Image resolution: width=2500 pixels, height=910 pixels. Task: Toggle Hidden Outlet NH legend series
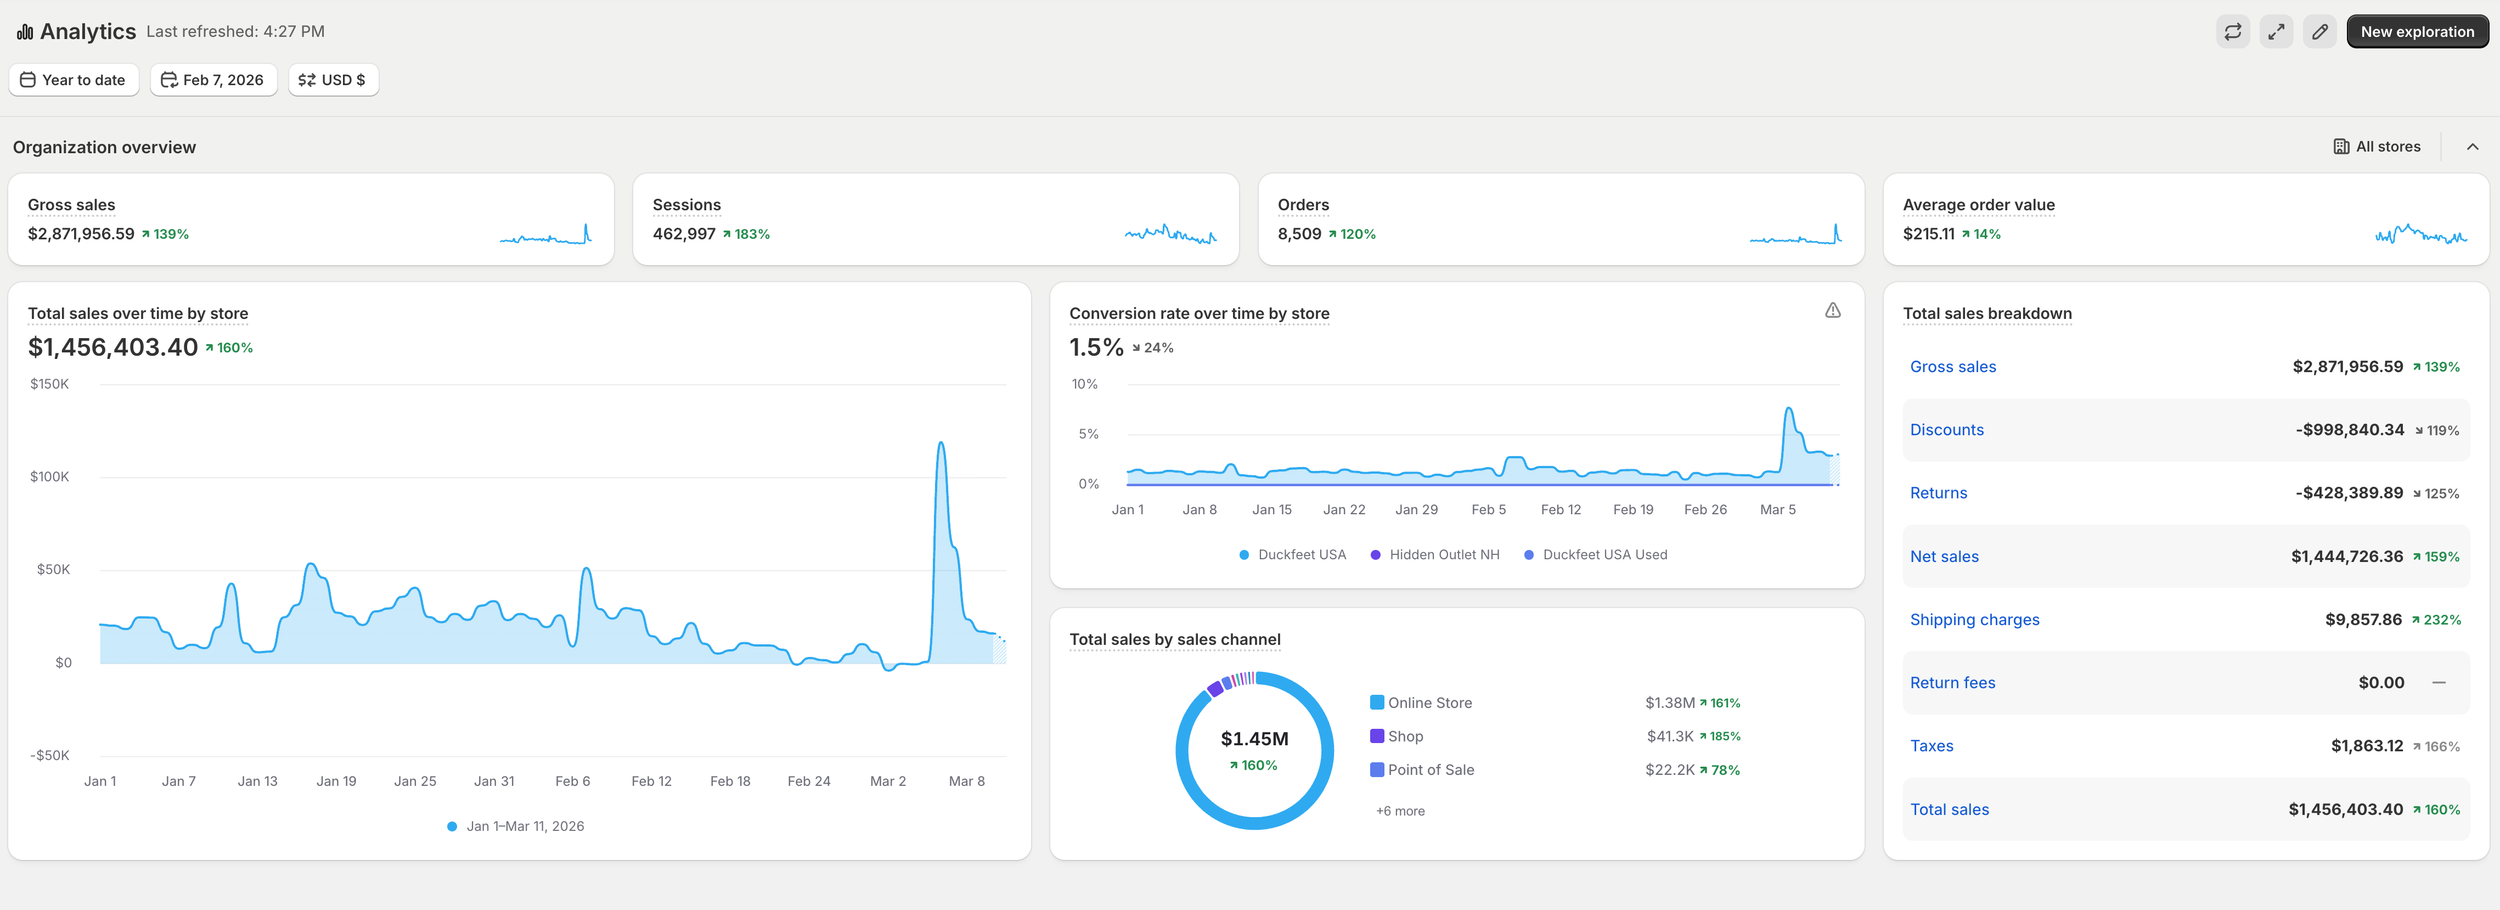point(1434,555)
